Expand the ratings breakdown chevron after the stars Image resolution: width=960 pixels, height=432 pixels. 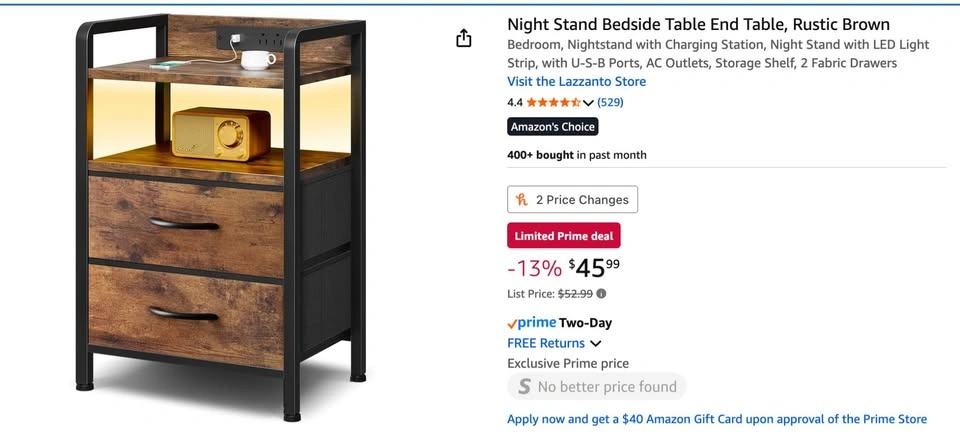point(588,102)
